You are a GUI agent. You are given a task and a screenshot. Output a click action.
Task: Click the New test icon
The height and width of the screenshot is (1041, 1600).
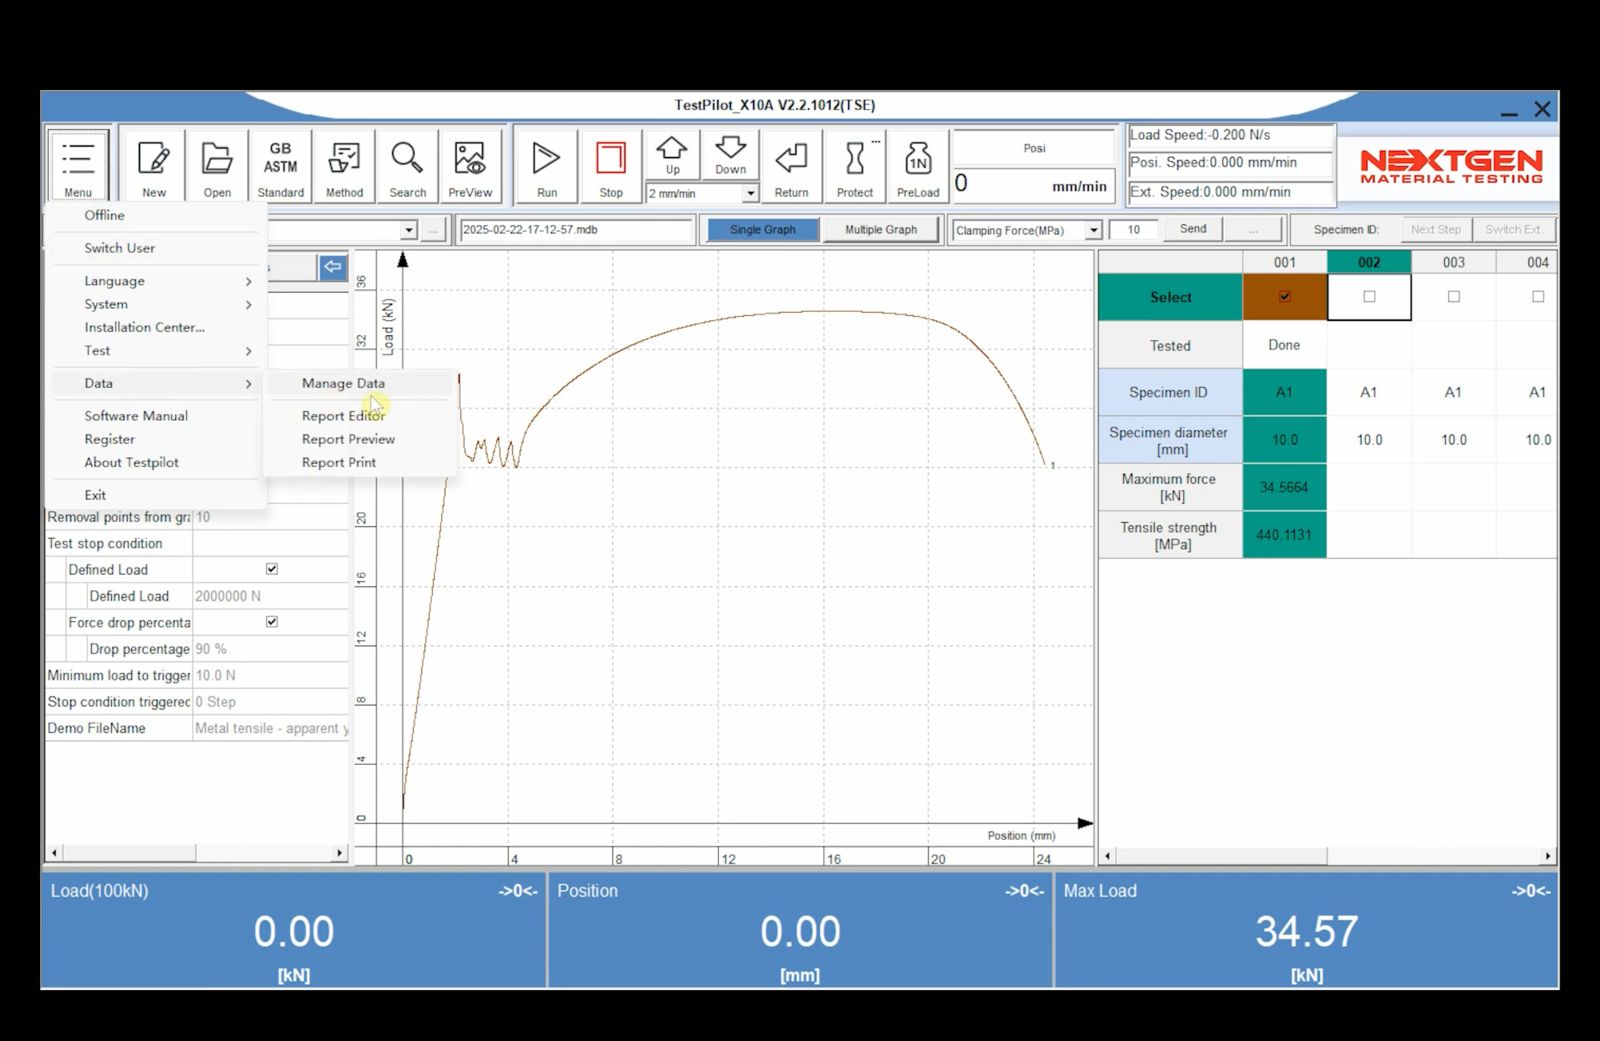(154, 165)
